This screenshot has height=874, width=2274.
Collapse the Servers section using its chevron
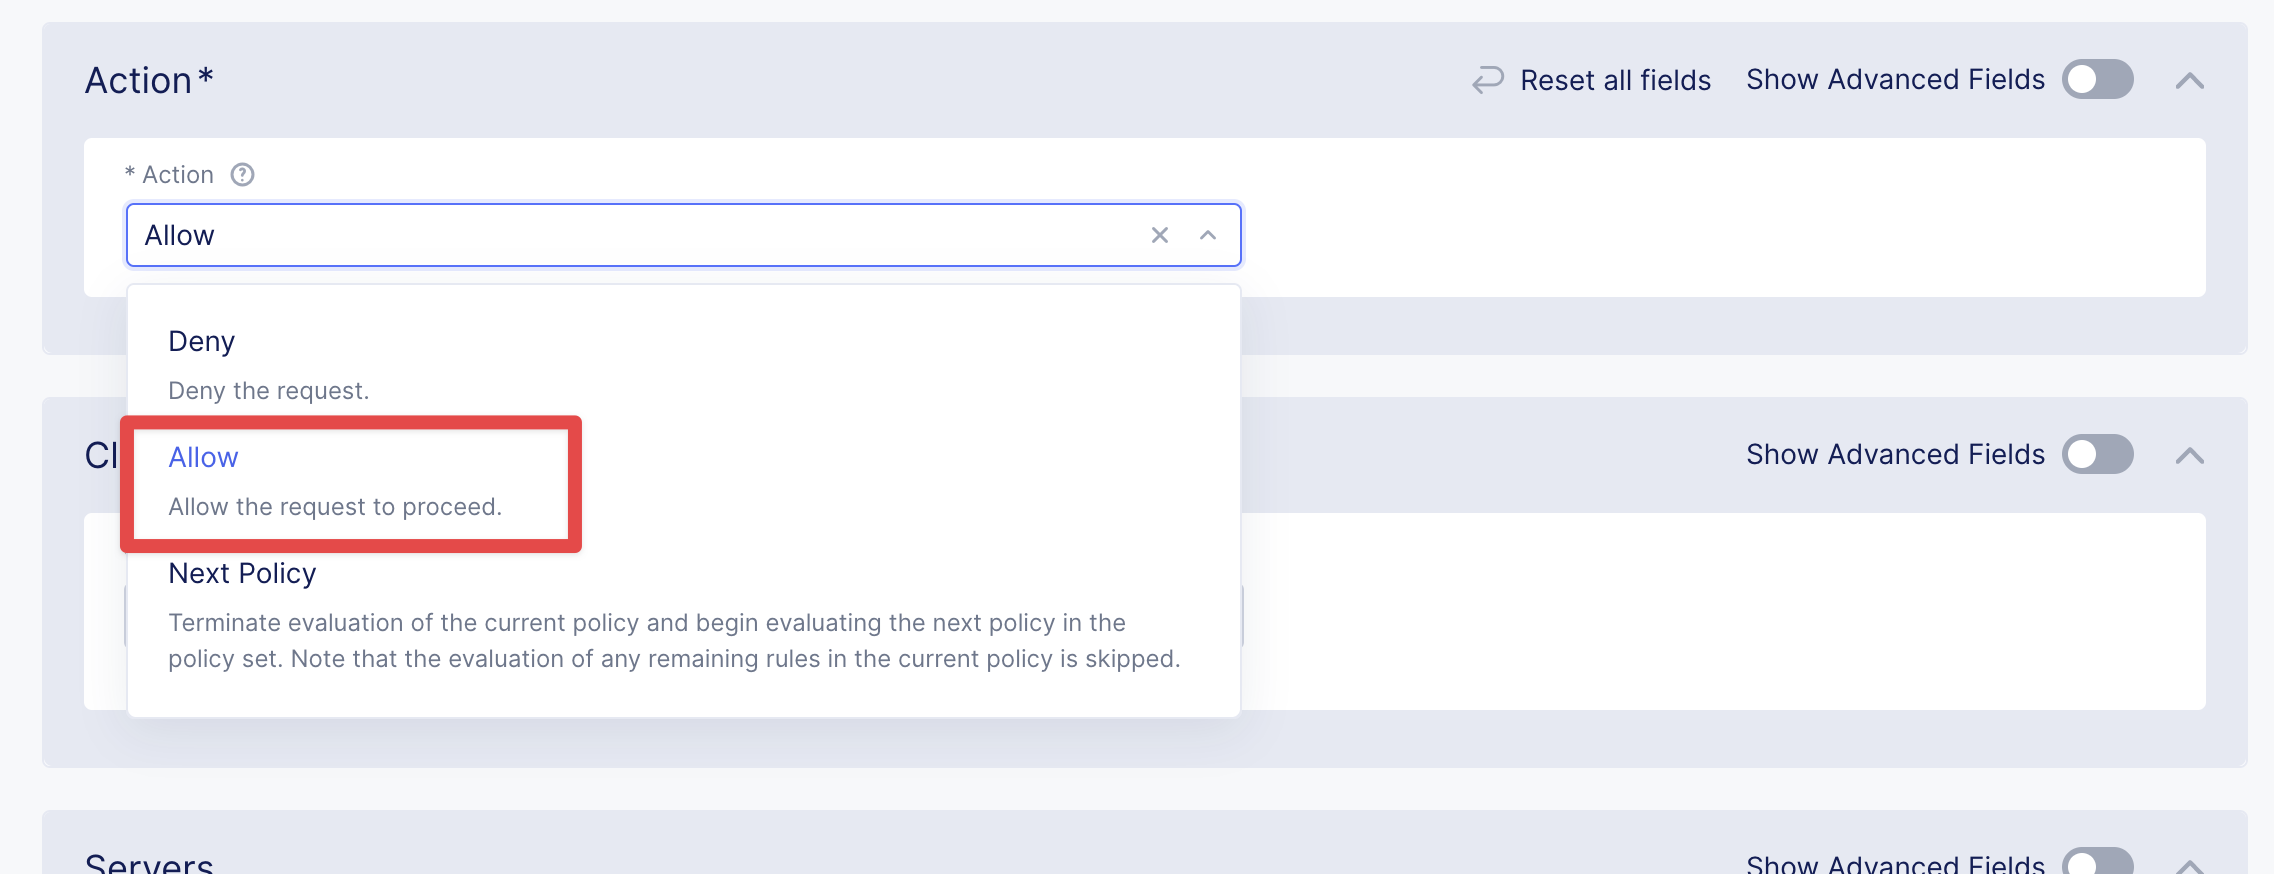pos(2189,864)
